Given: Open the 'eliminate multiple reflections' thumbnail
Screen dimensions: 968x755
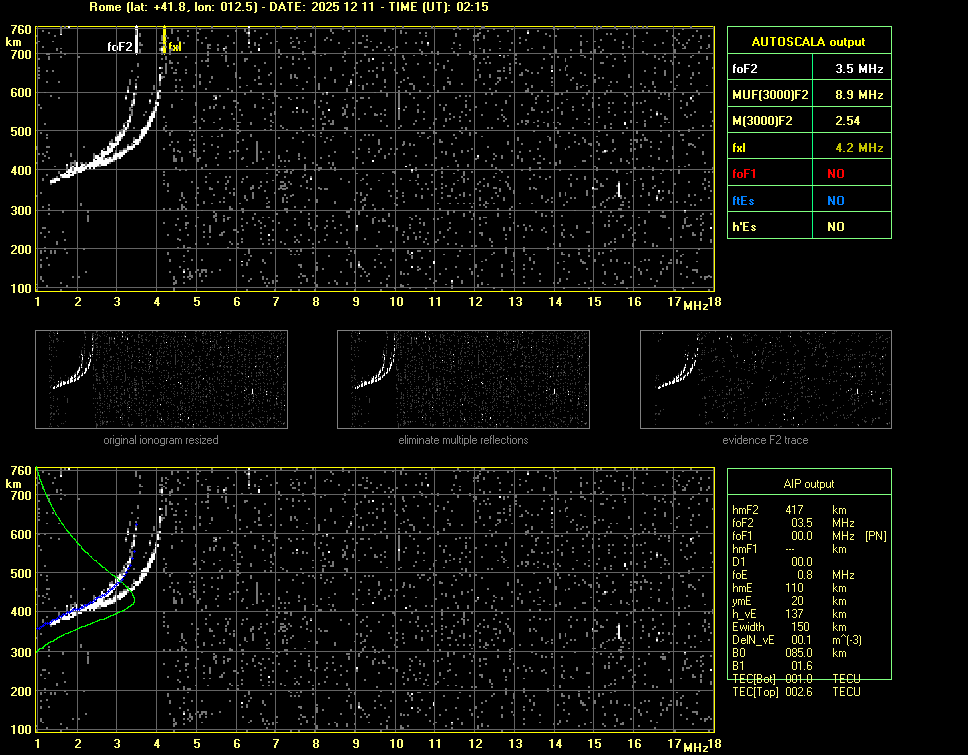Looking at the screenshot, I should [x=463, y=380].
